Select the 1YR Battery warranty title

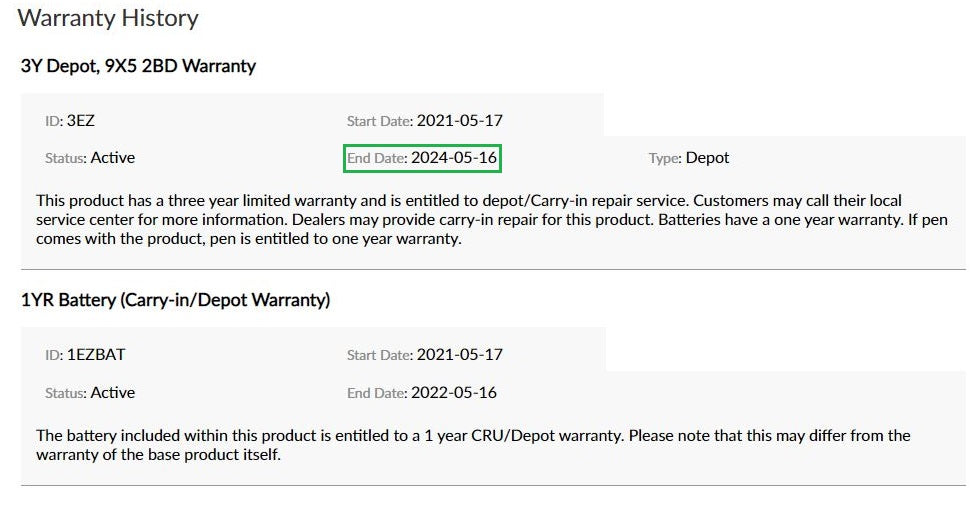pyautogui.click(x=175, y=300)
